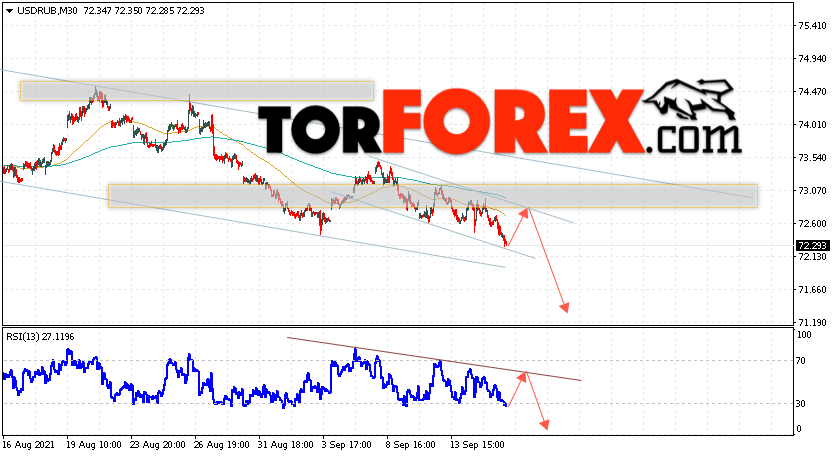Click the RSI scale value 70

802,361
